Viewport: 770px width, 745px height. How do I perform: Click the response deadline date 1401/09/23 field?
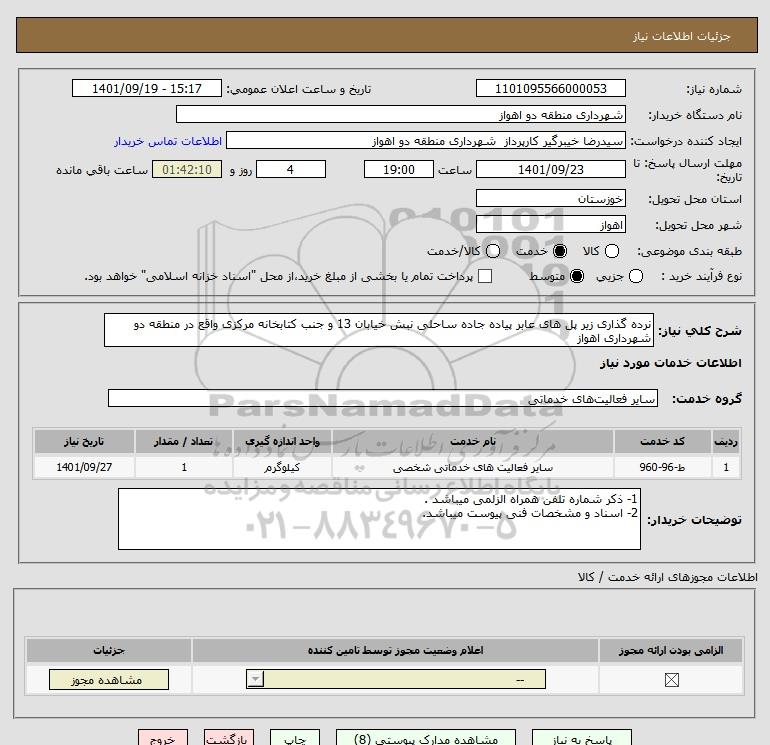click(550, 169)
